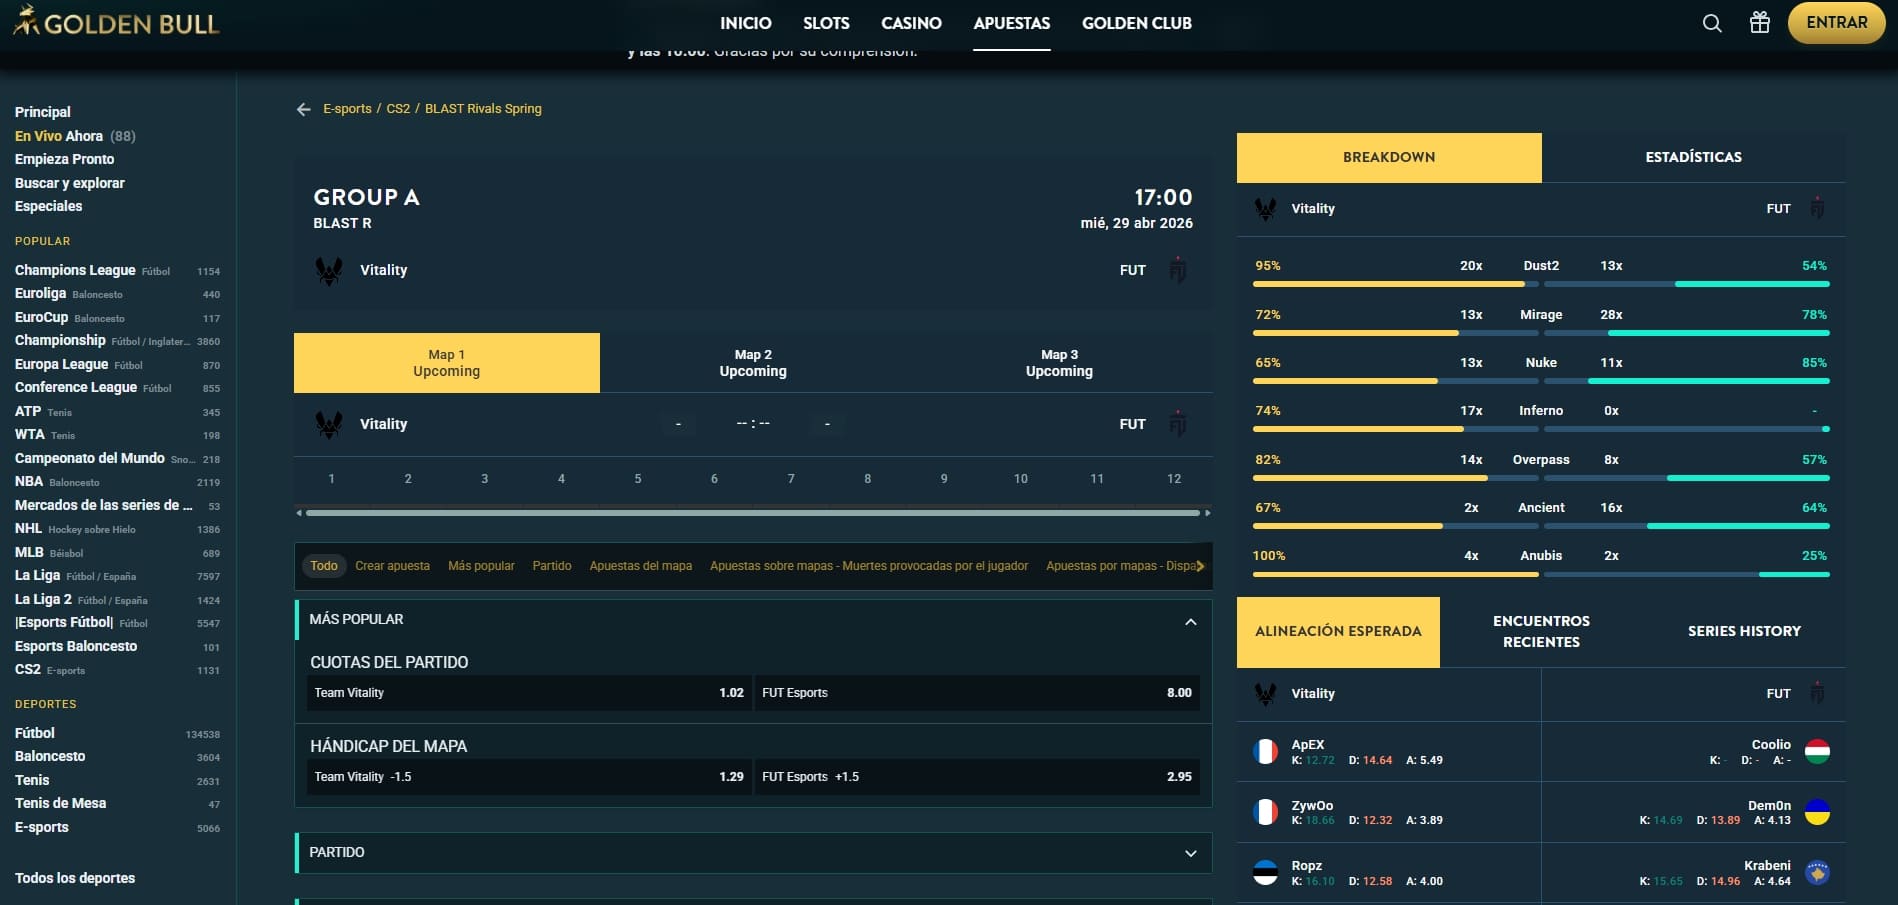1898x905 pixels.
Task: Switch to the ESTADÍSTICAS tab
Action: click(x=1693, y=157)
